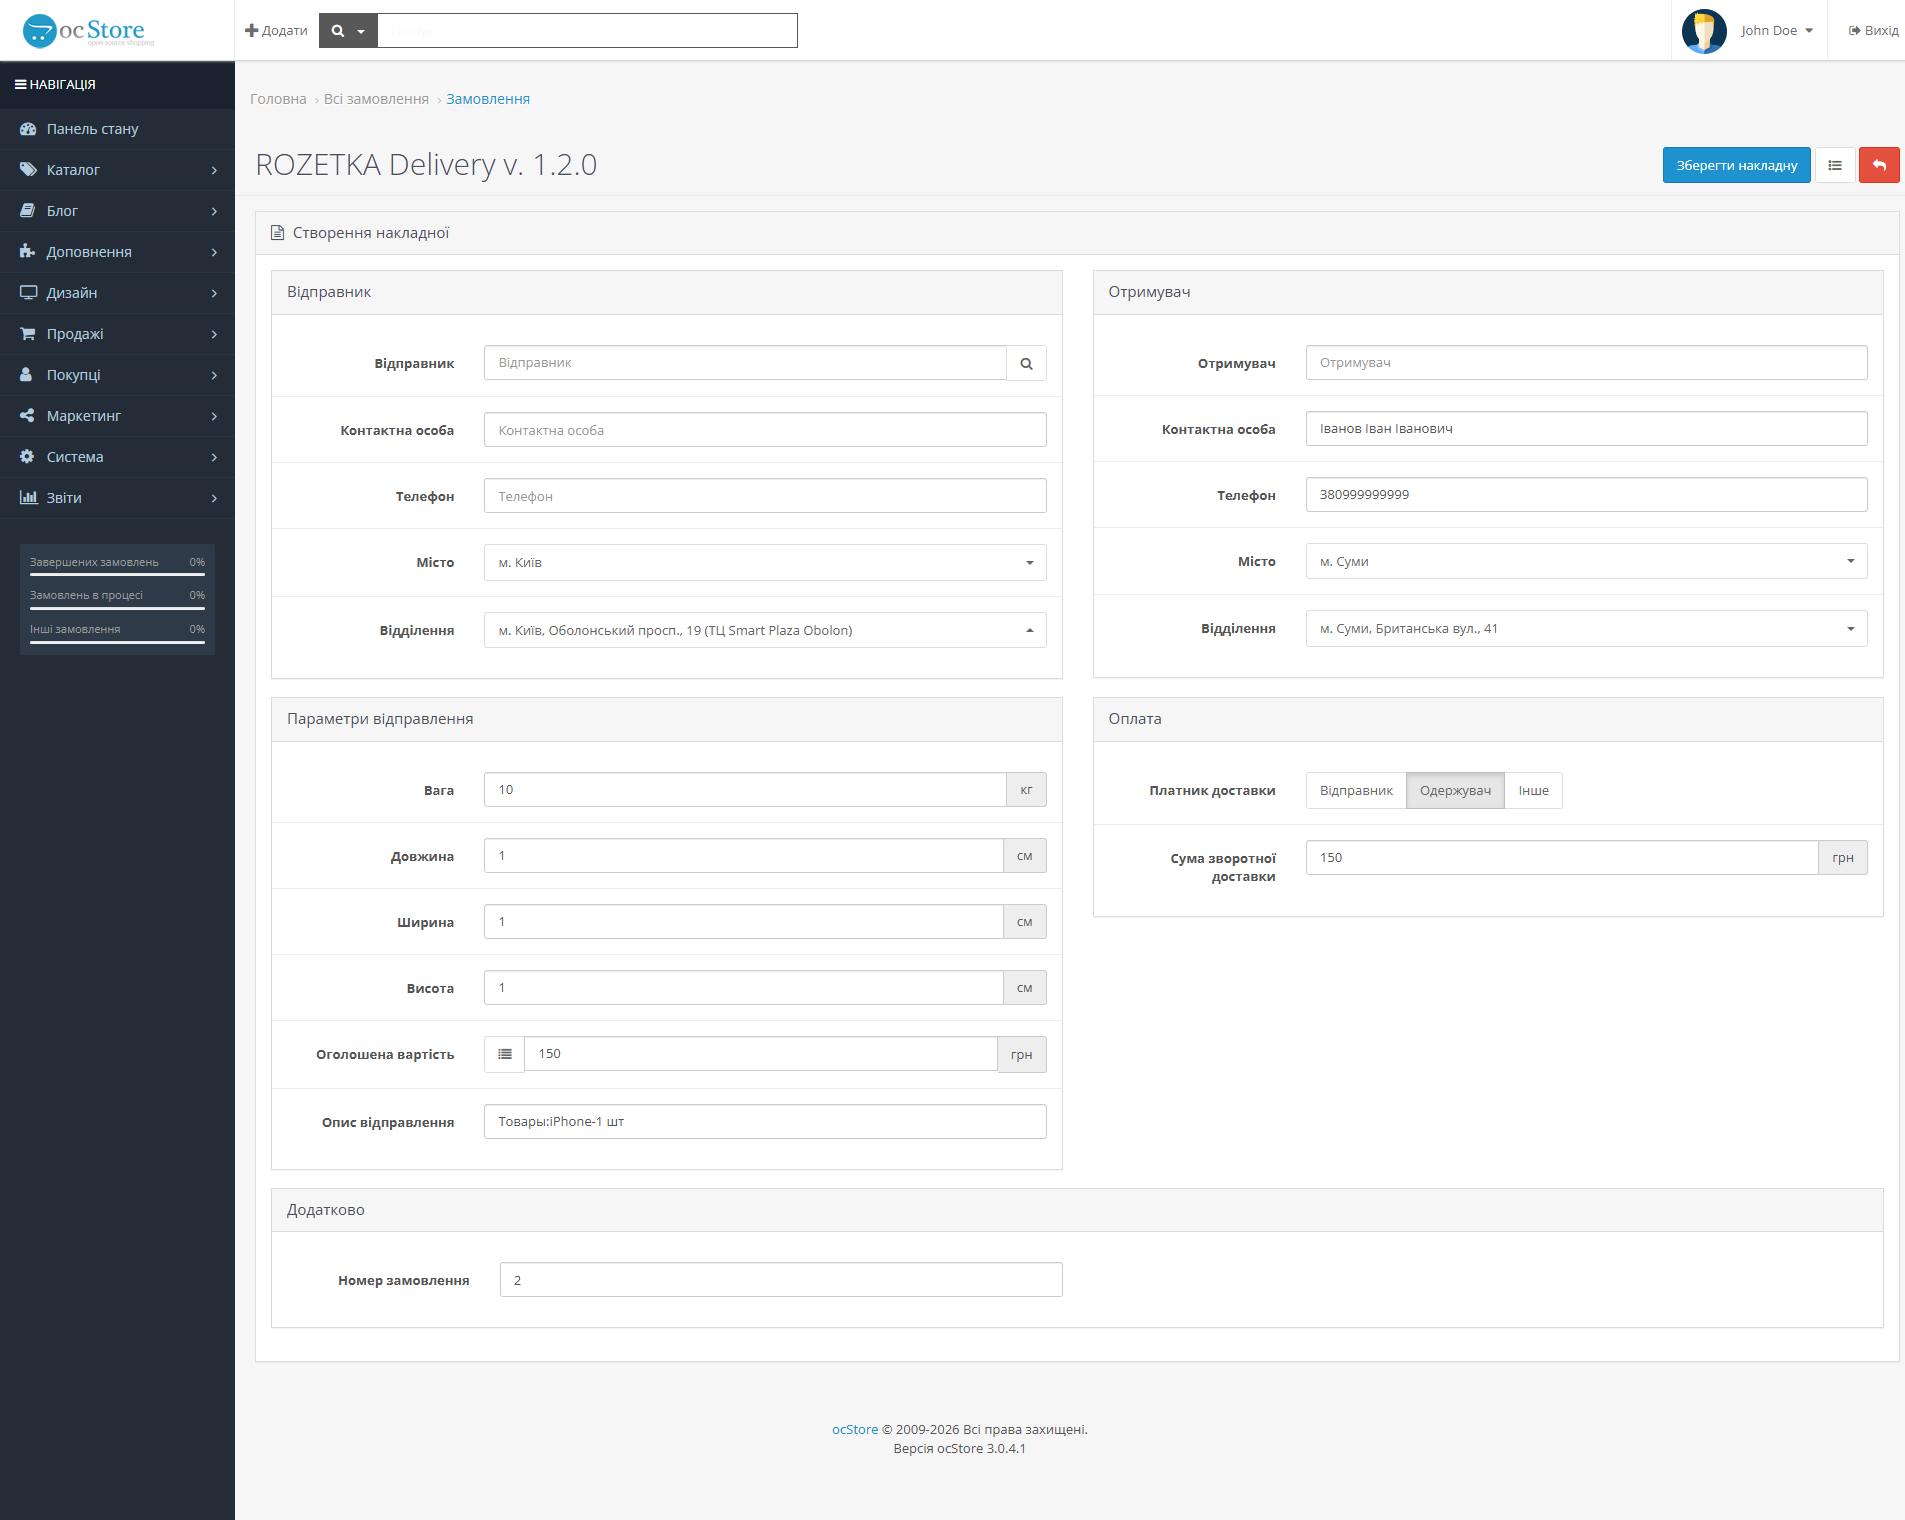Click the Завершених замовлень progress bar
Viewport: 1905px width, 1520px height.
click(117, 575)
